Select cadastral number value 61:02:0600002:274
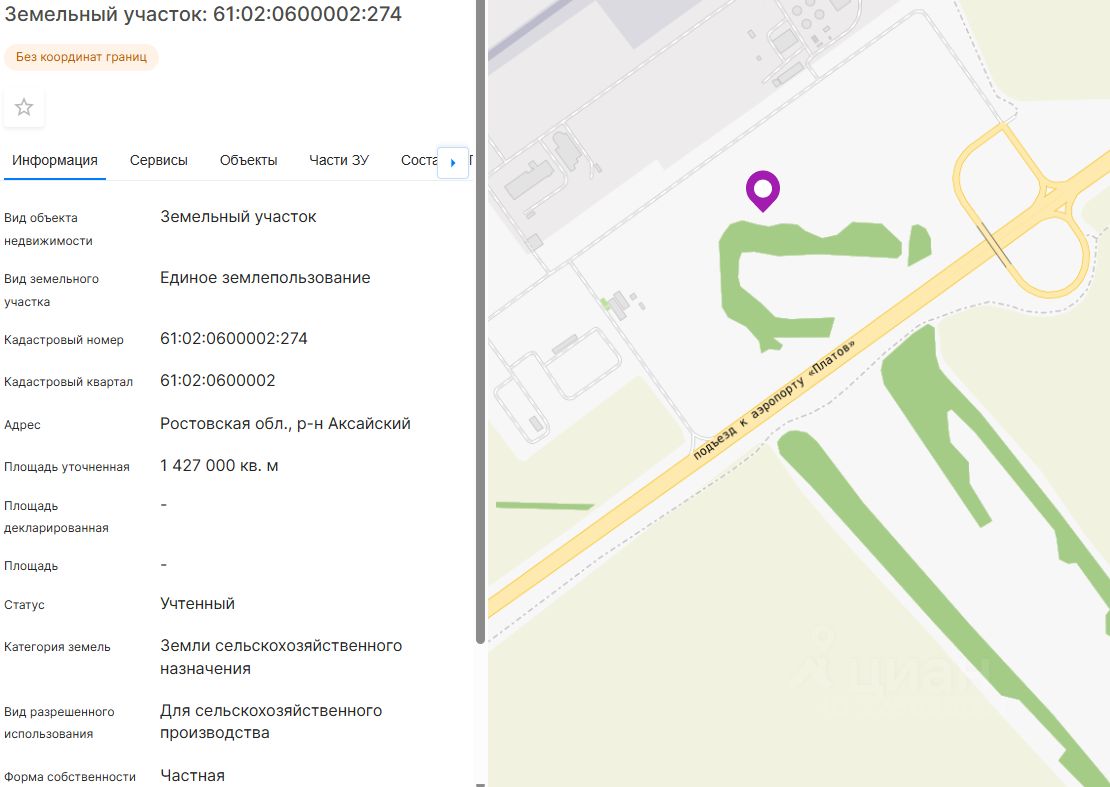Viewport: 1110px width, 787px height. (x=234, y=338)
